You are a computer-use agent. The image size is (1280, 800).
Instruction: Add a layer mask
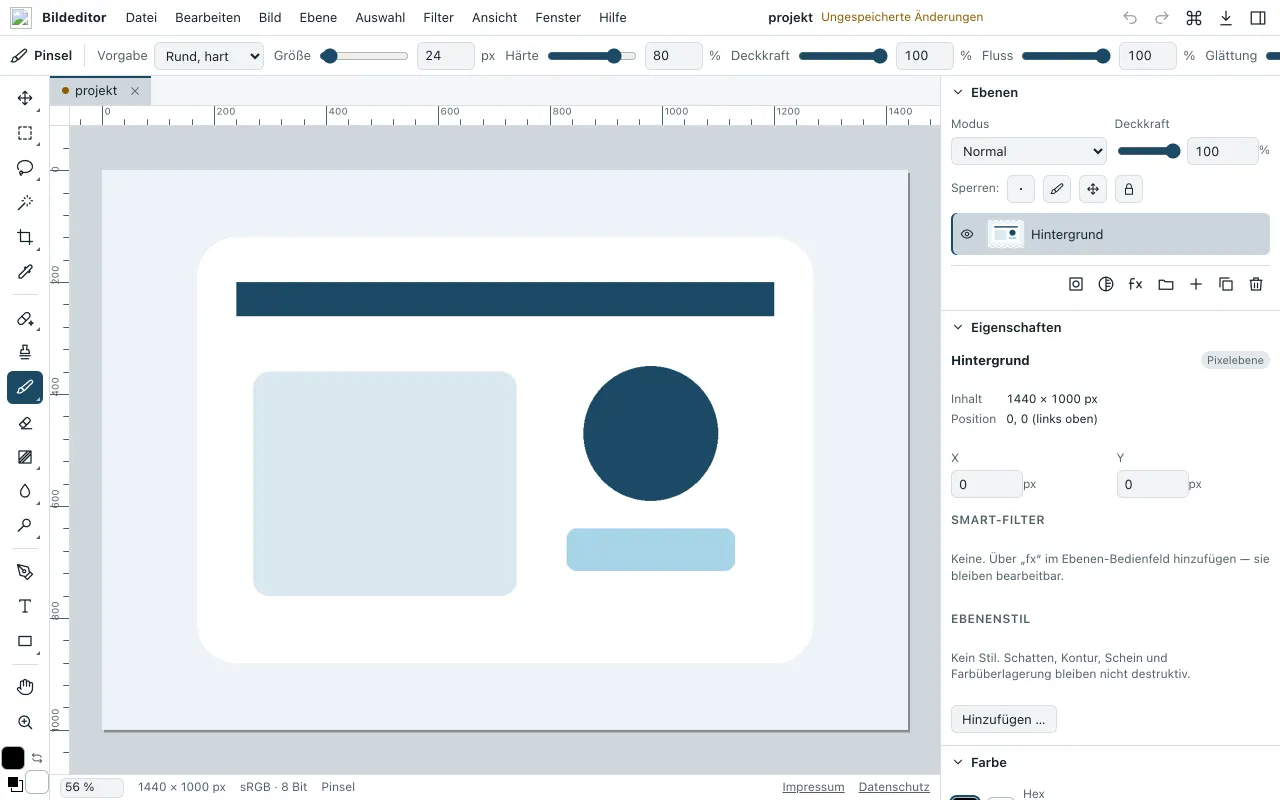(x=1076, y=284)
